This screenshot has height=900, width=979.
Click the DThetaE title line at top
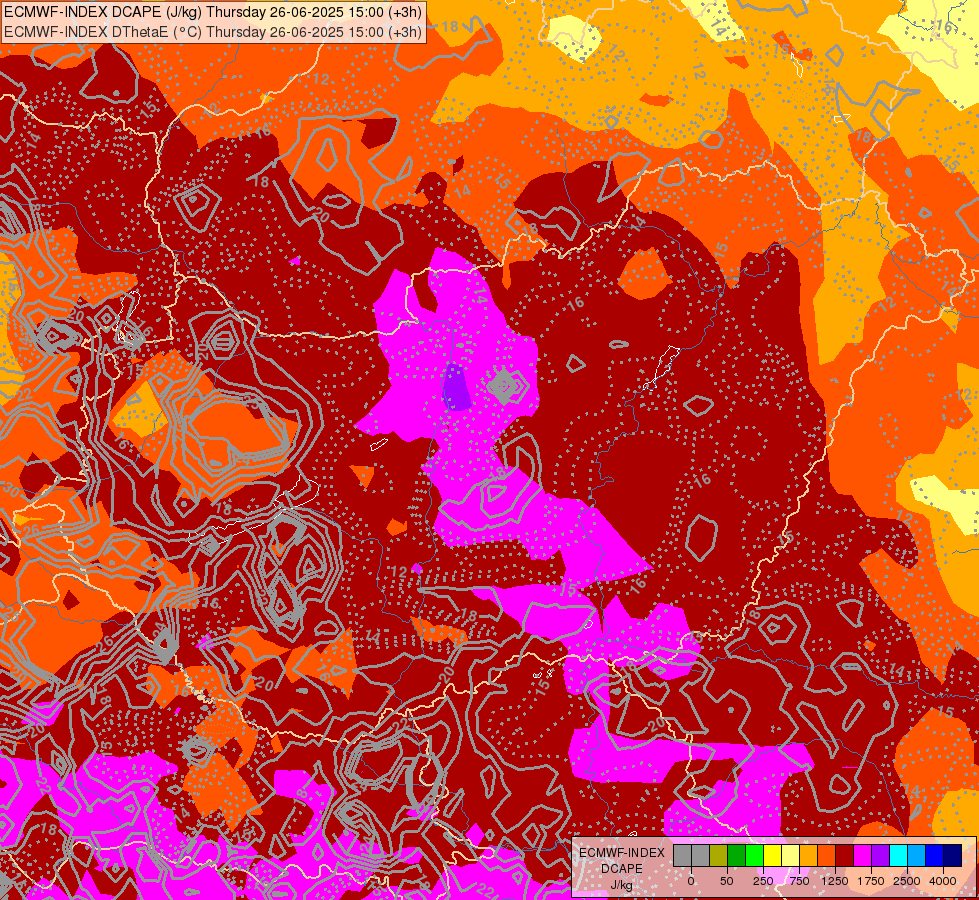[213, 31]
